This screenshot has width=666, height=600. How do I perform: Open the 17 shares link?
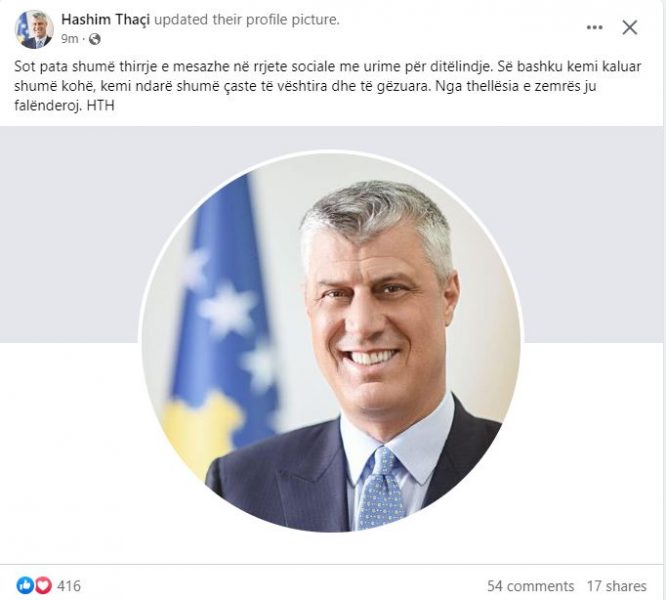pyautogui.click(x=617, y=586)
